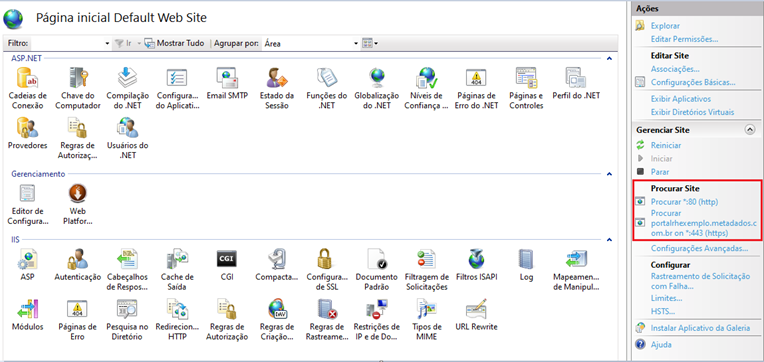Viewport: 764px width, 362px height.
Task: Click the Ir filter button
Action: [123, 43]
